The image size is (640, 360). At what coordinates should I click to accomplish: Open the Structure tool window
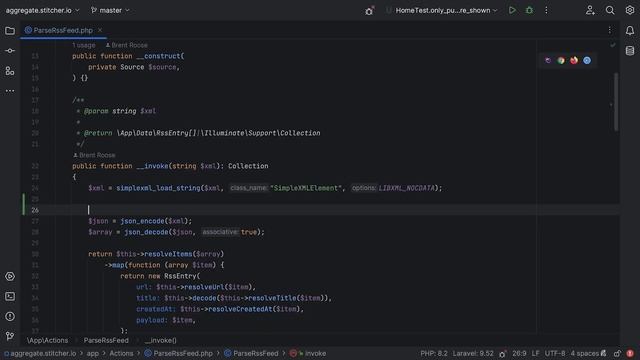(x=10, y=71)
